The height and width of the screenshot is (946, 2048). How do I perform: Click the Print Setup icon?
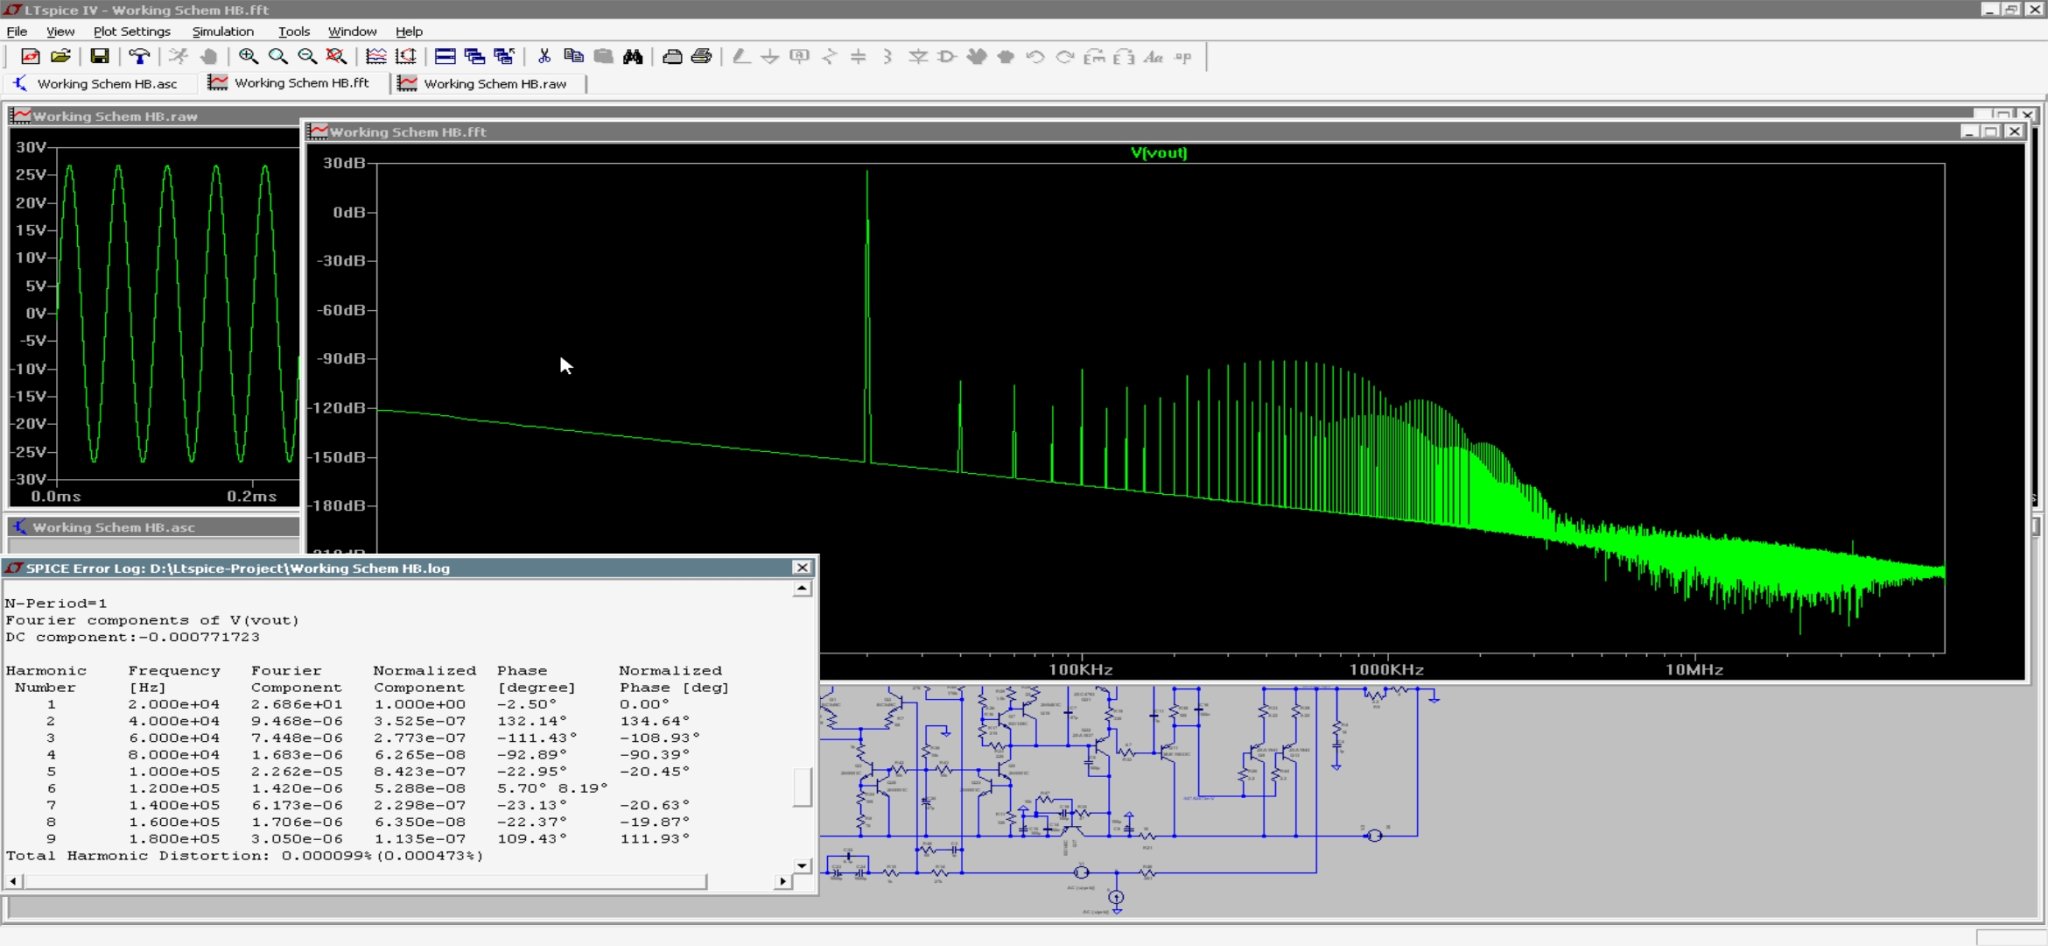(x=672, y=57)
